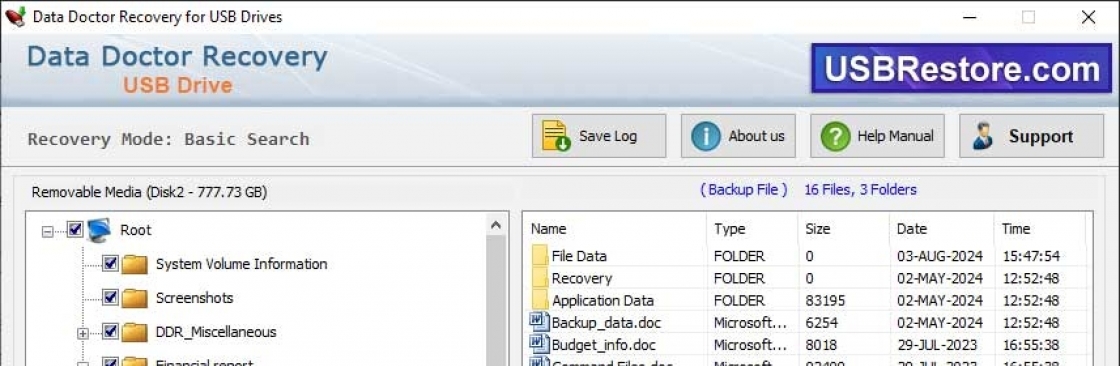Click the Recovery folder icon in list
This screenshot has height=366, width=1120.
point(539,278)
